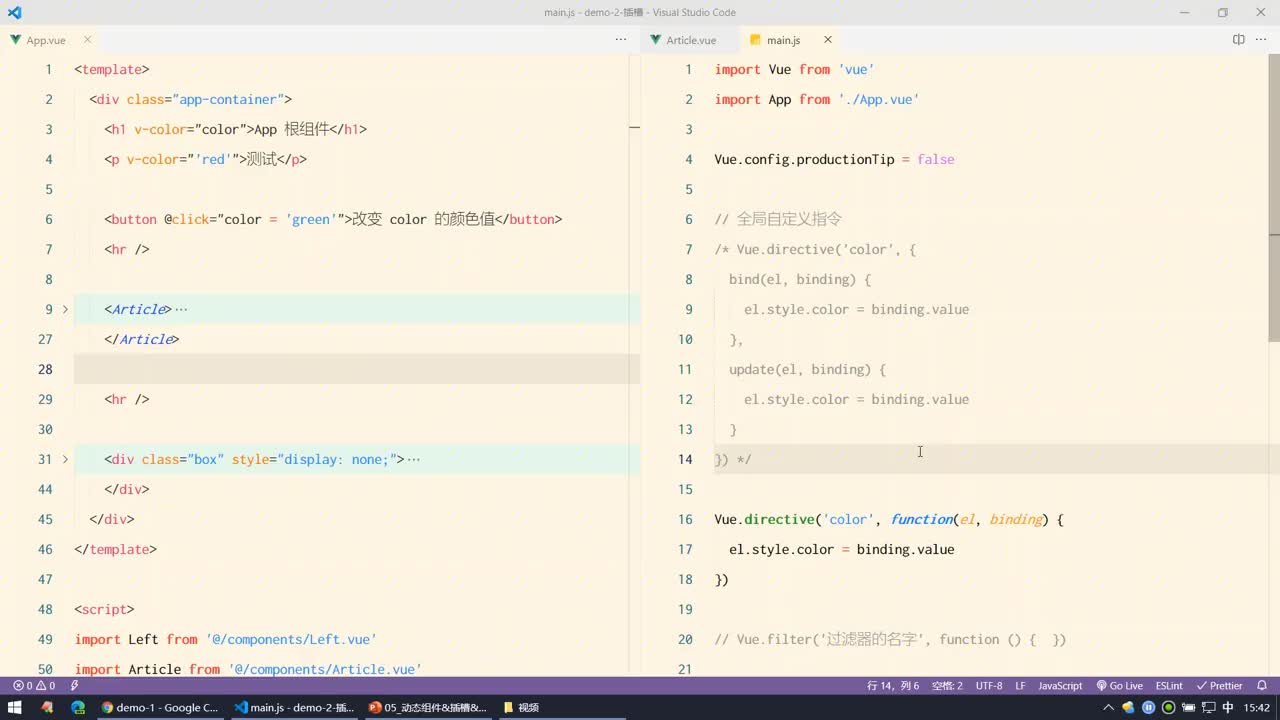The height and width of the screenshot is (720, 1280).
Task: Click the folded ellipsis after display none div
Action: (x=414, y=460)
